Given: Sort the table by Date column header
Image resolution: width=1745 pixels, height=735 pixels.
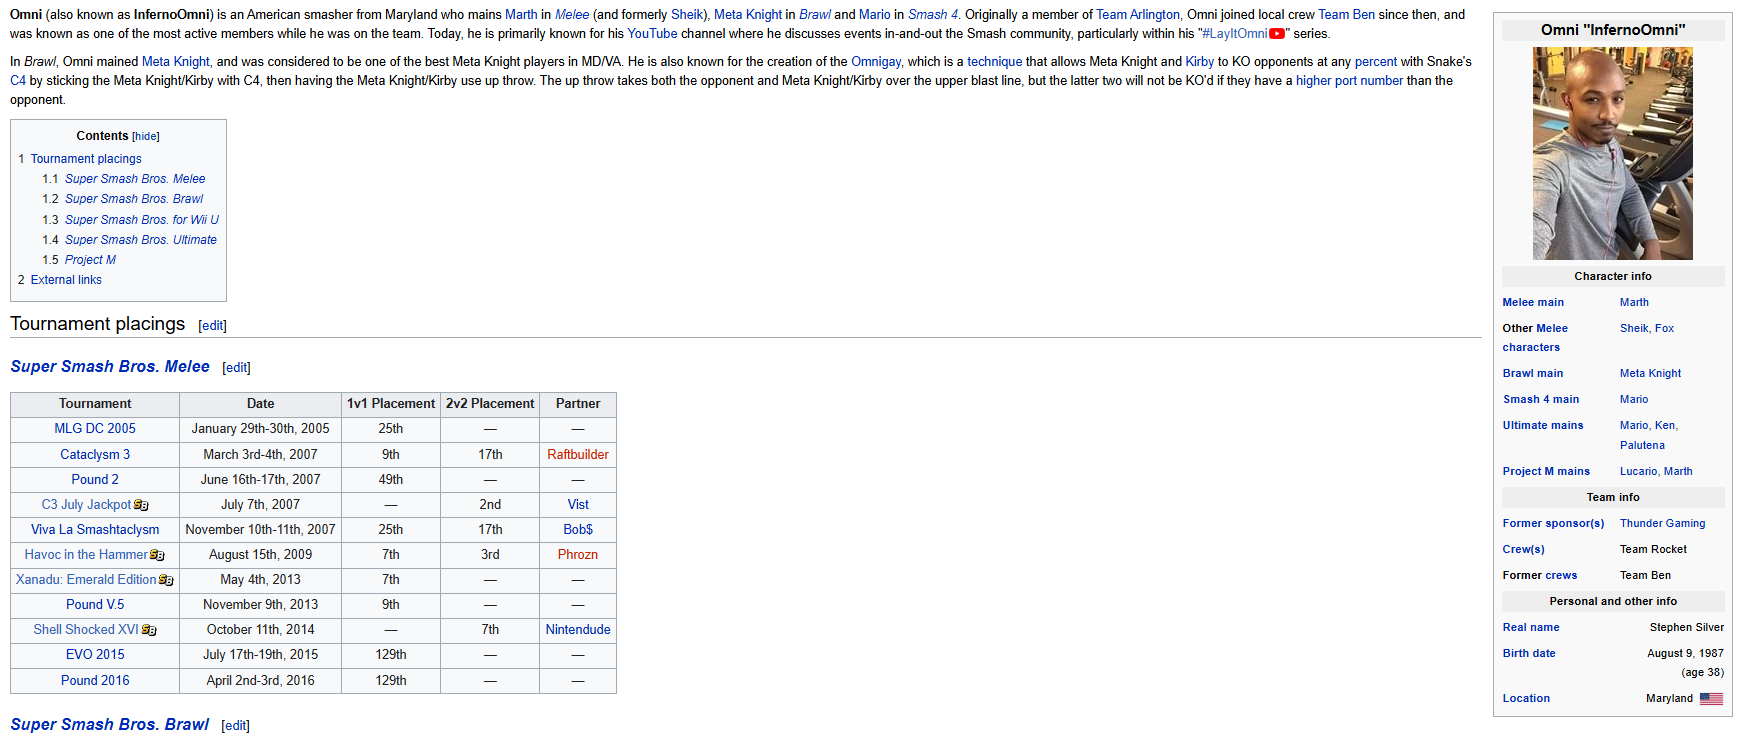Looking at the screenshot, I should (x=261, y=404).
